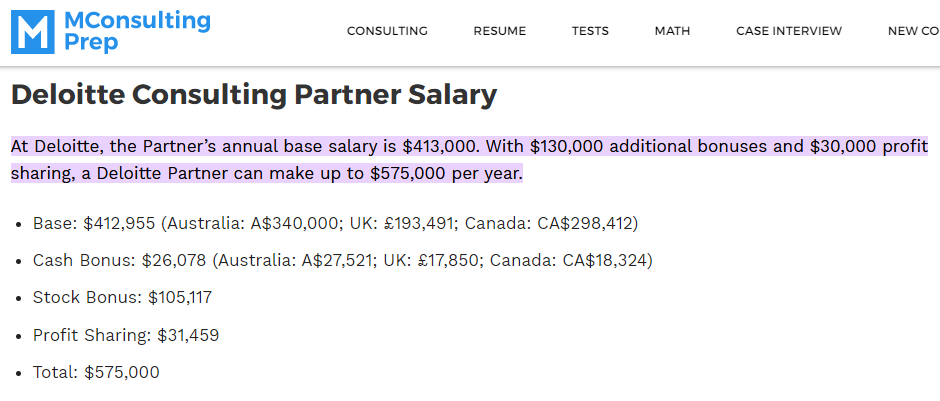940x401 pixels.
Task: Click the partially visible NEW CO menu item
Action: coord(914,31)
